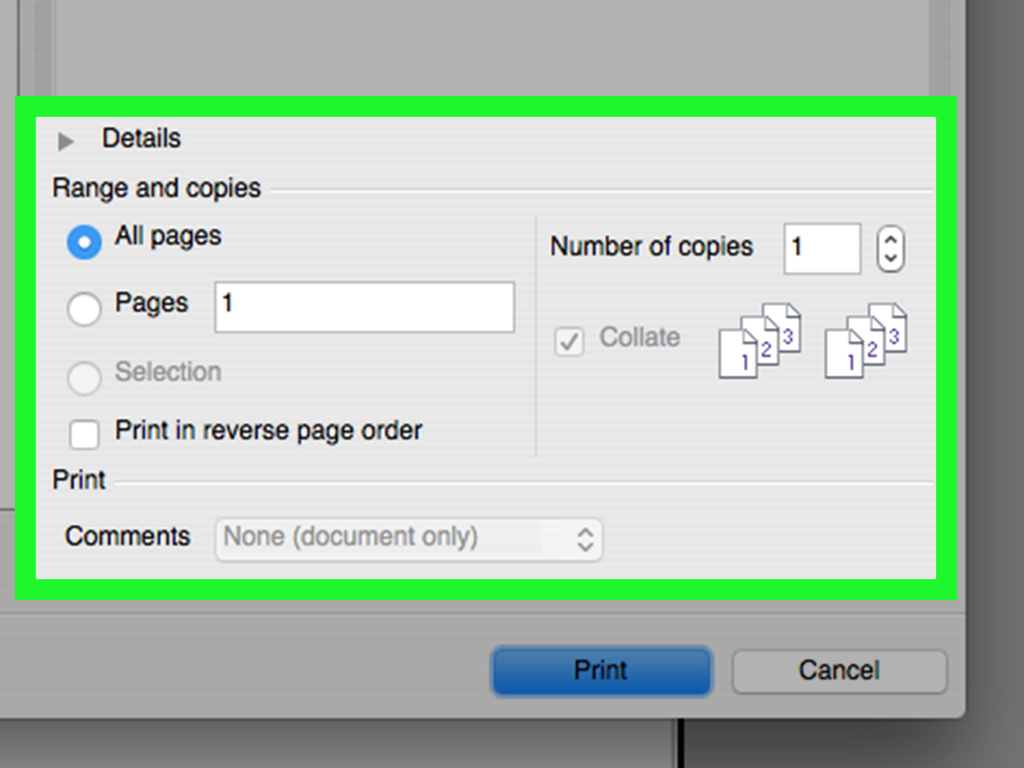Toggle the Collate checkbox
Viewport: 1024px width, 768px height.
[568, 342]
